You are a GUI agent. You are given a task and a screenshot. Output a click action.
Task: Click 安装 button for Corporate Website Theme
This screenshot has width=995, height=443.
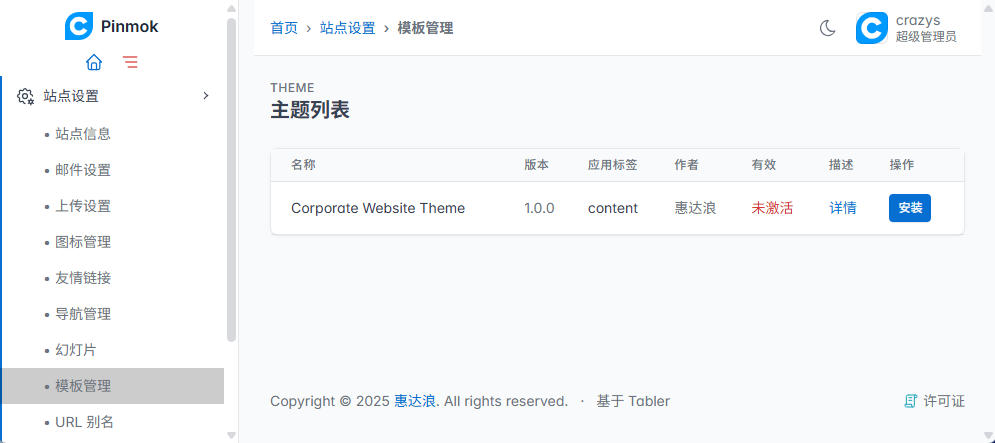coord(909,208)
